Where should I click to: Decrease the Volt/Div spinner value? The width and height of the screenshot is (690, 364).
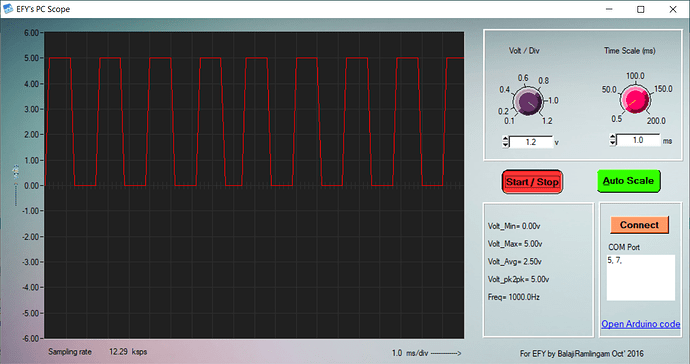point(505,145)
